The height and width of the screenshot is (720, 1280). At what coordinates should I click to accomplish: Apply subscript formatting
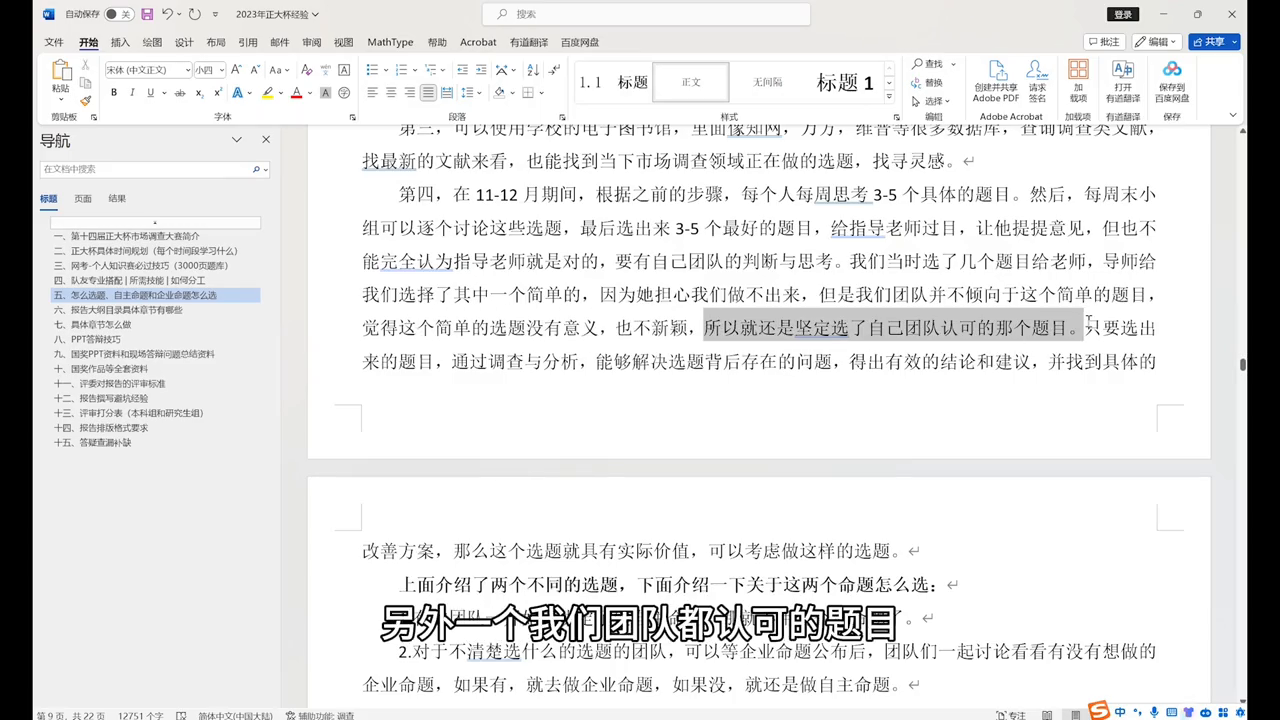199,93
